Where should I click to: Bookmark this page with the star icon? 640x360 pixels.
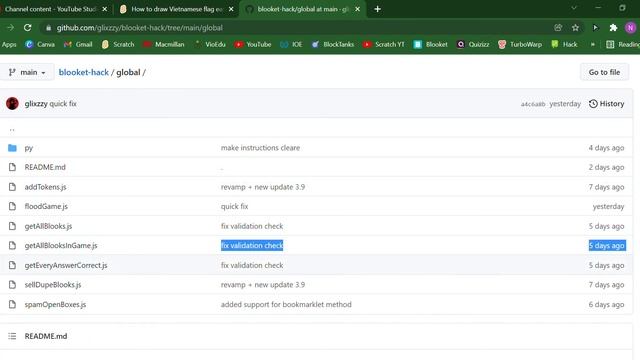[575, 28]
